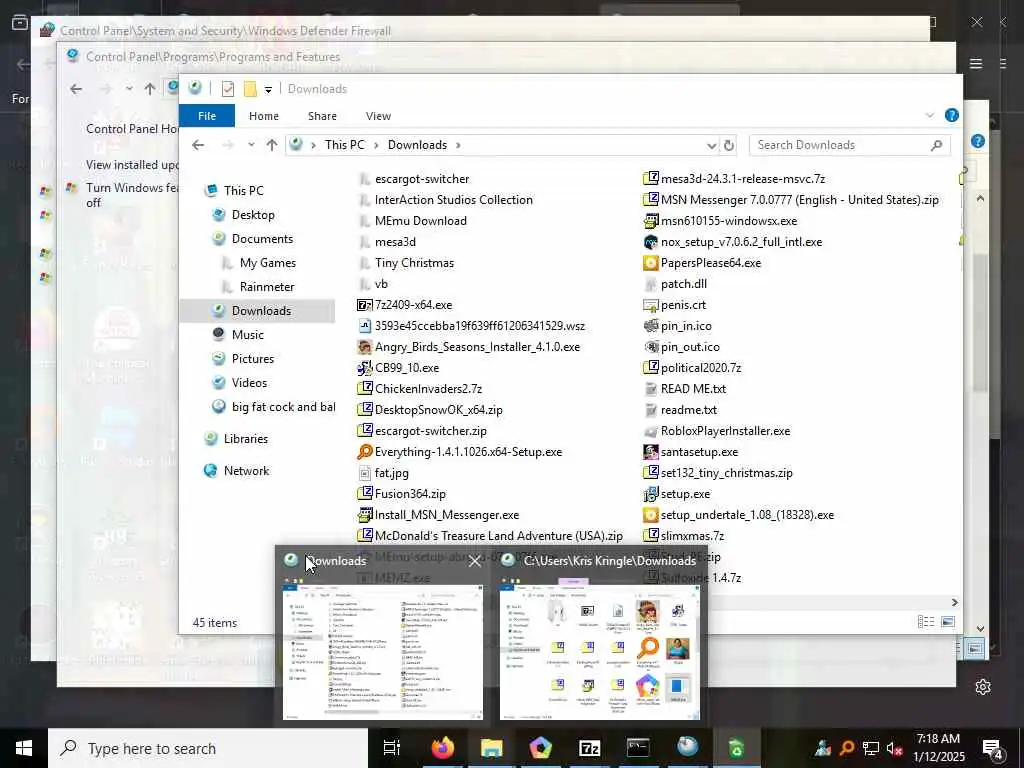
Task: Click the Properties quick access icon
Action: click(227, 89)
